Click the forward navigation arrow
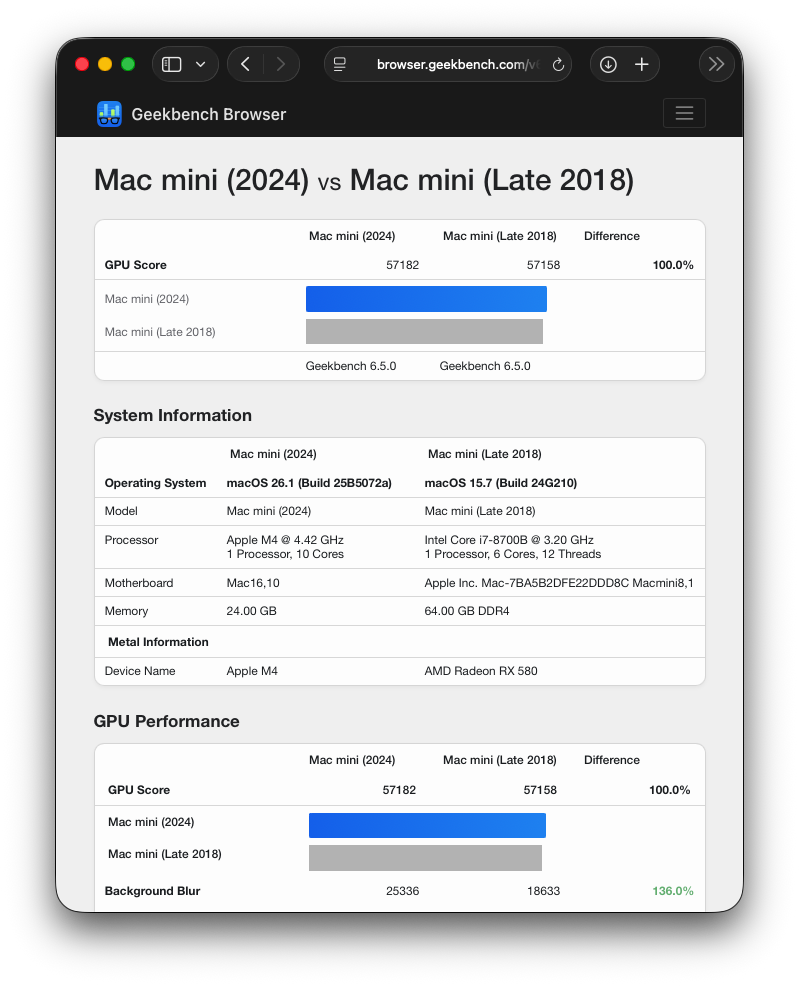 [281, 64]
